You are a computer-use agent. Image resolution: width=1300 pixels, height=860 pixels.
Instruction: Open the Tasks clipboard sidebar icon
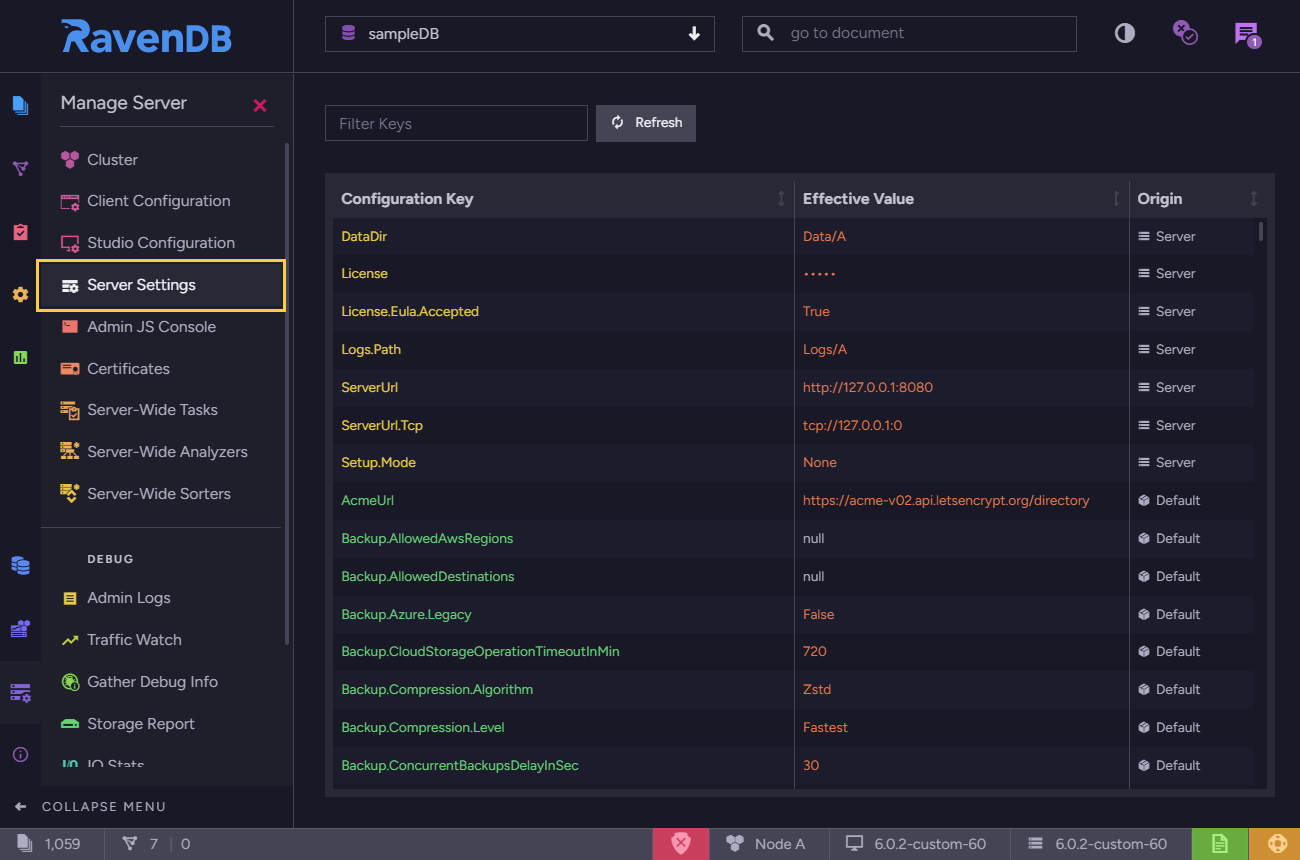[x=20, y=232]
